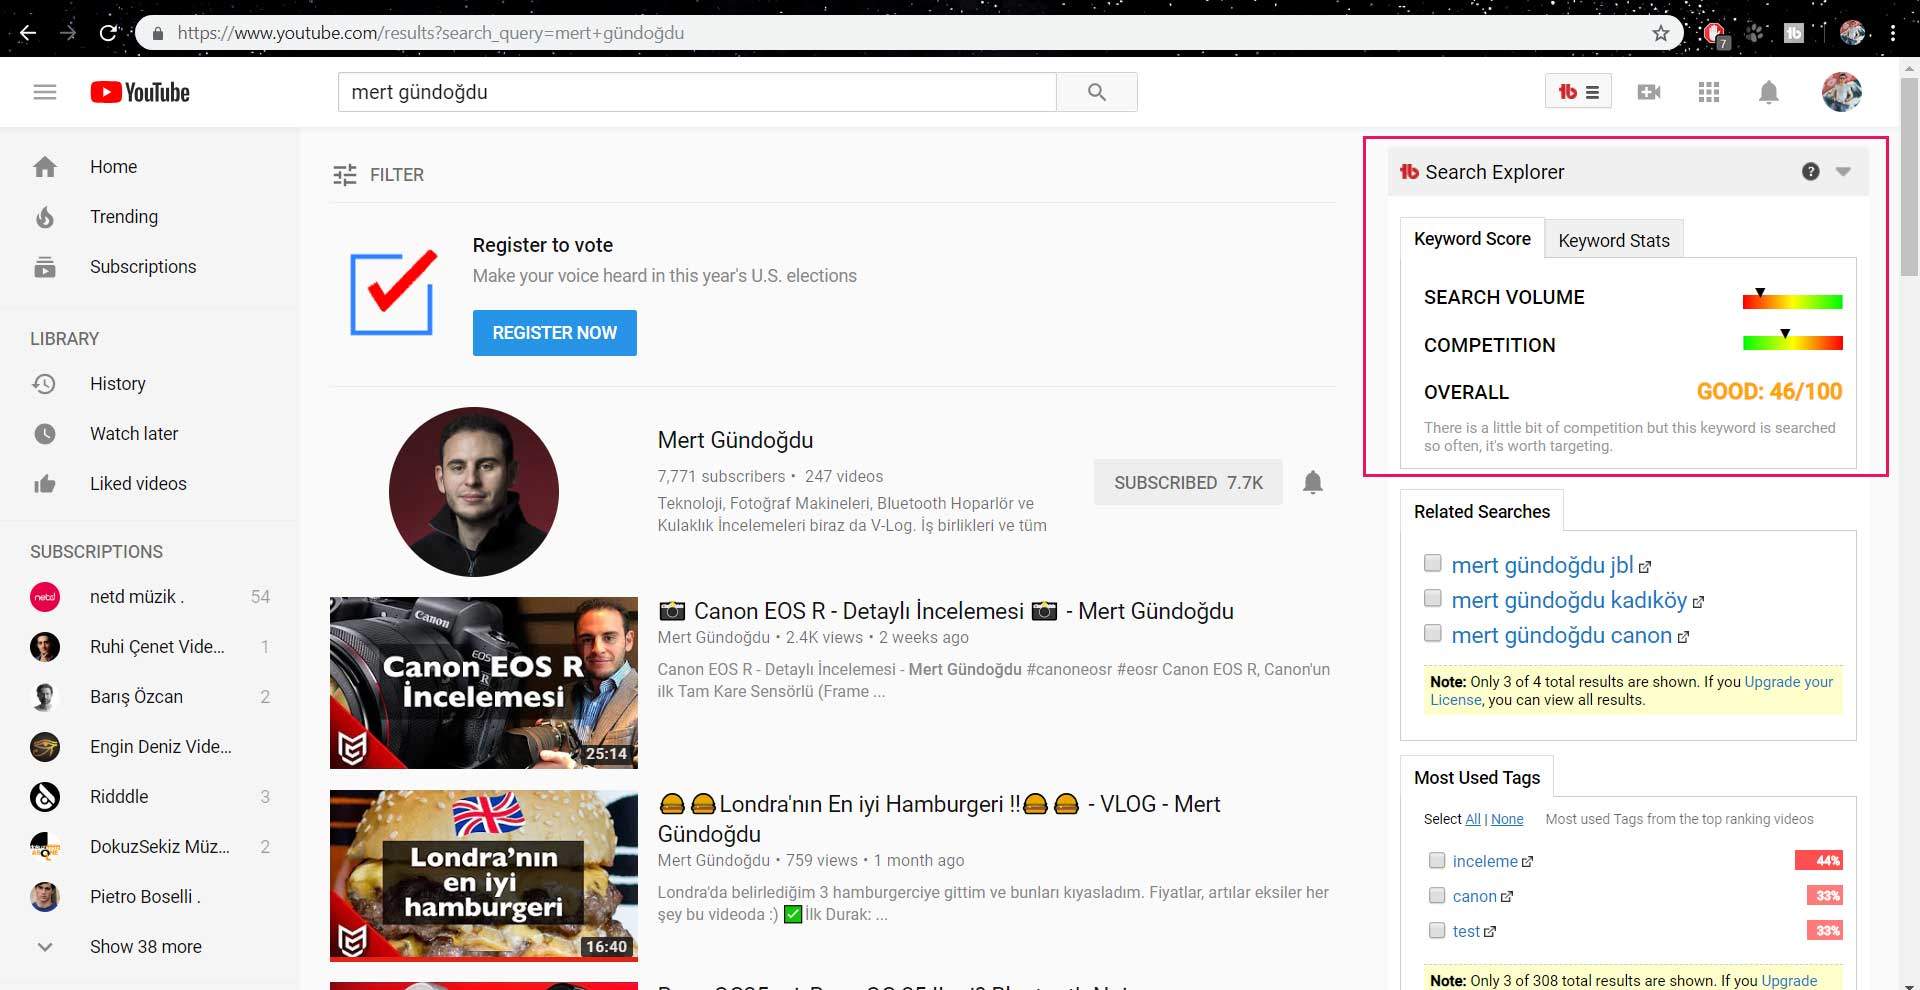Click the 44% badge next to inceleme
Image resolution: width=1920 pixels, height=990 pixels.
point(1818,860)
